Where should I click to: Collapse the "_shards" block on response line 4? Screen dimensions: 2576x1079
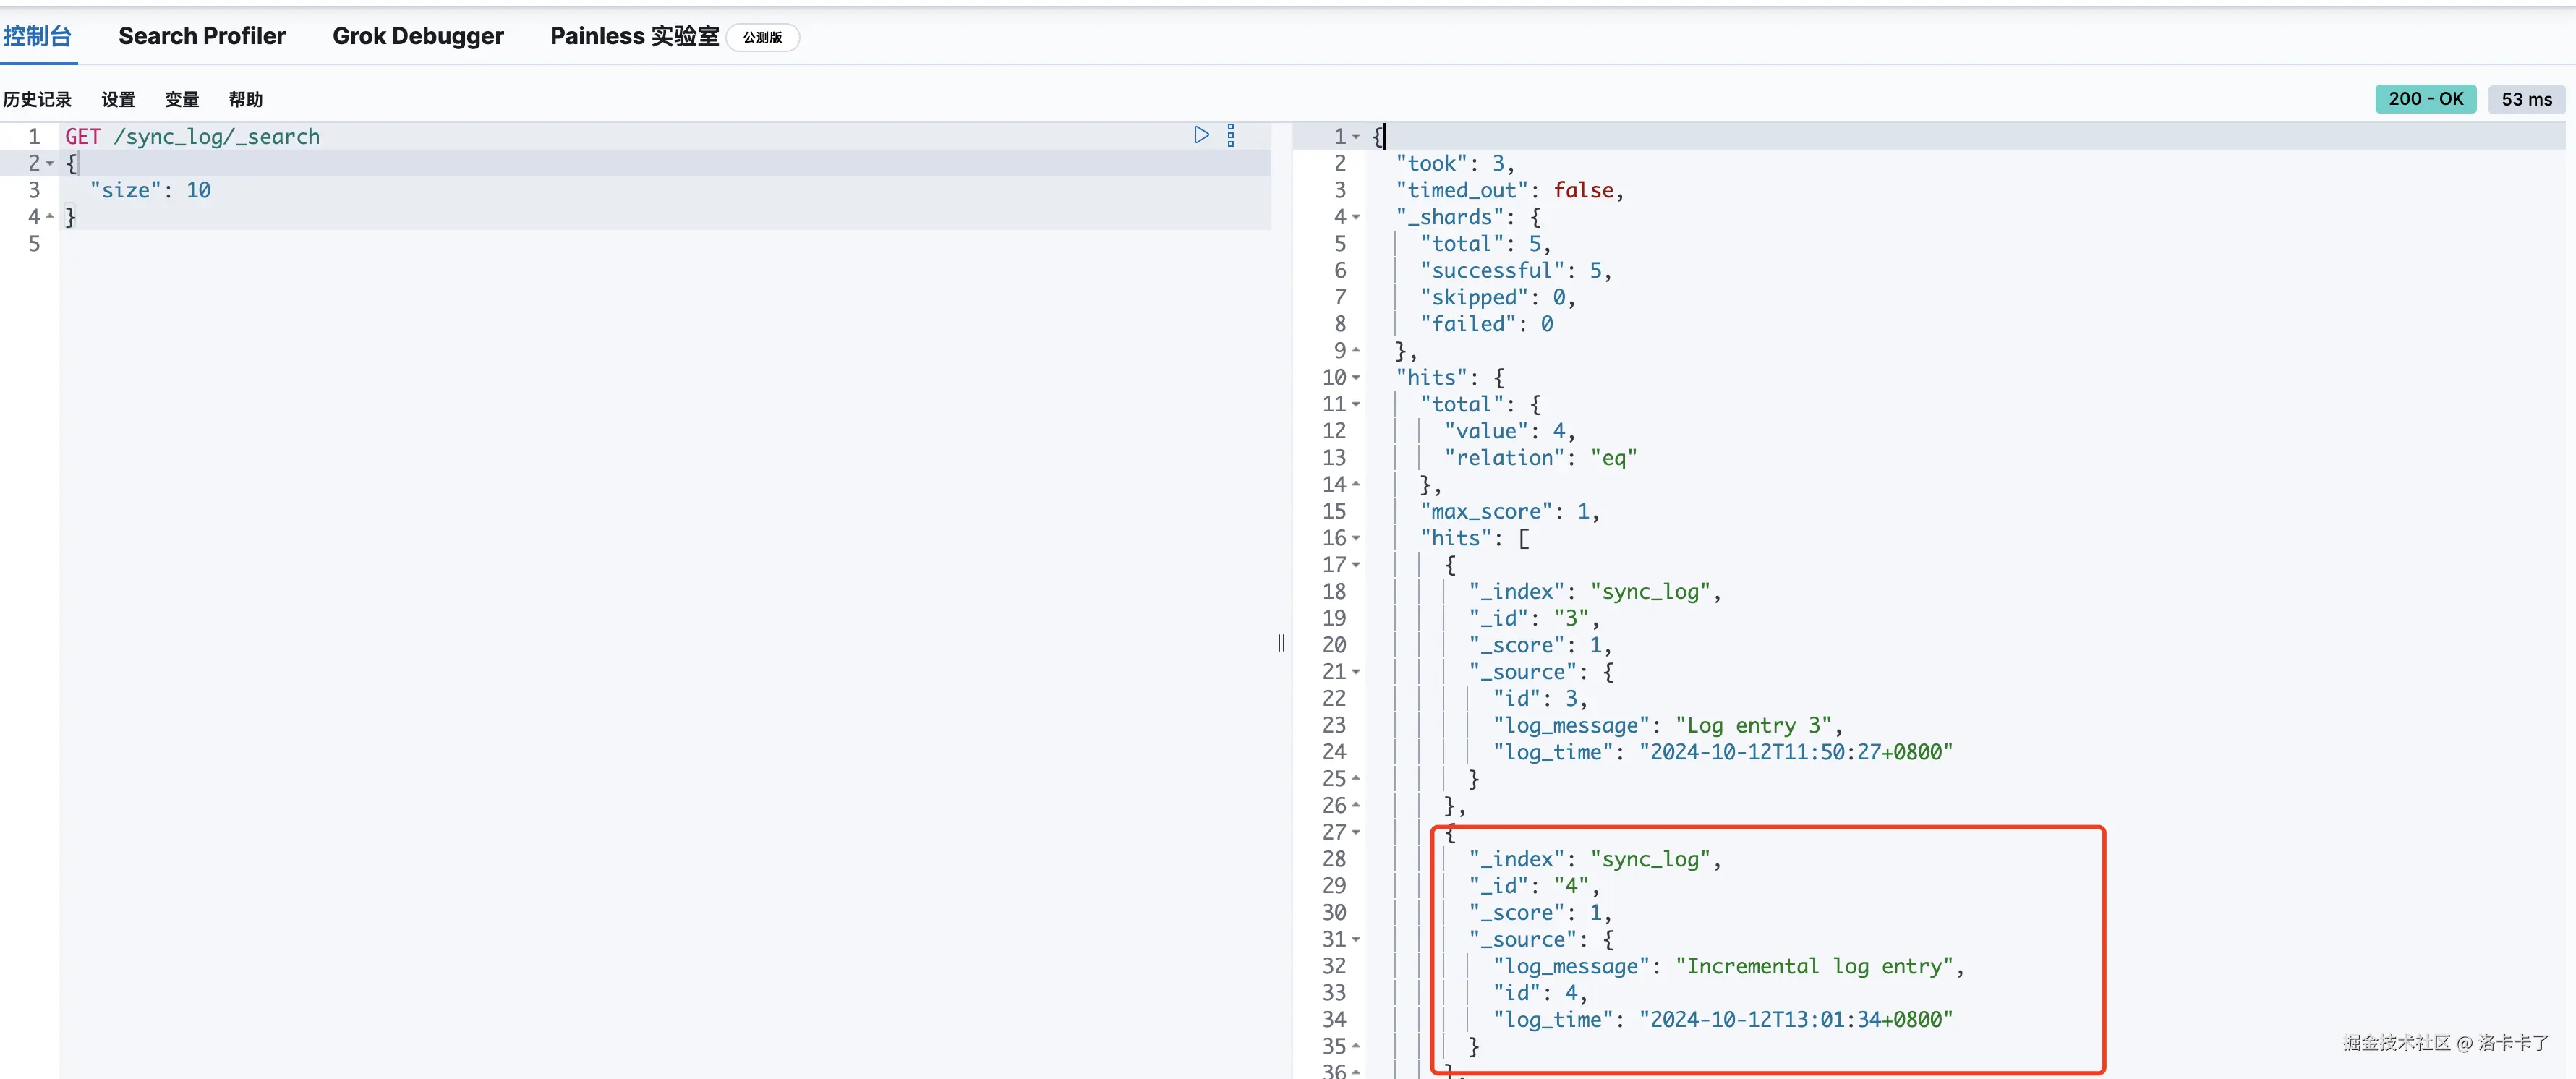1356,217
